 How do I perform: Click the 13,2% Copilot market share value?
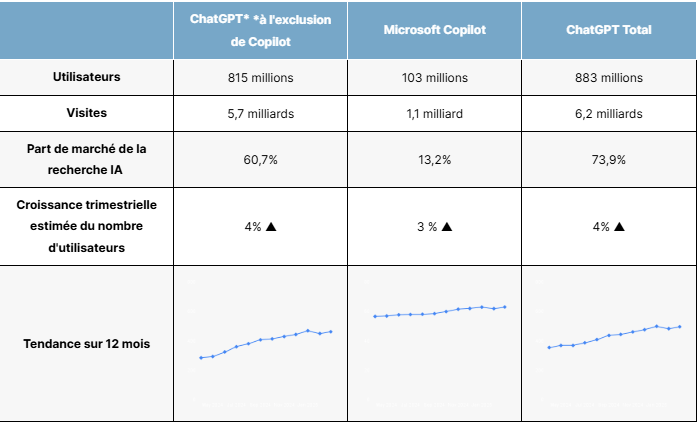pyautogui.click(x=434, y=158)
